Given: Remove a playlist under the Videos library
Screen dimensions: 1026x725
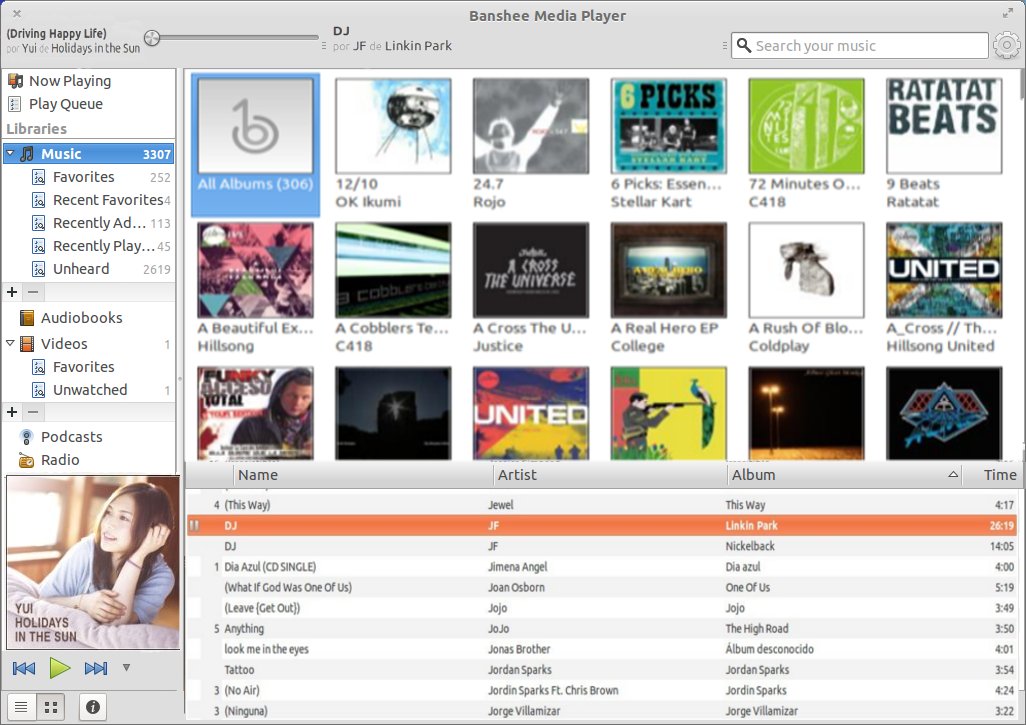Looking at the screenshot, I should (x=33, y=412).
